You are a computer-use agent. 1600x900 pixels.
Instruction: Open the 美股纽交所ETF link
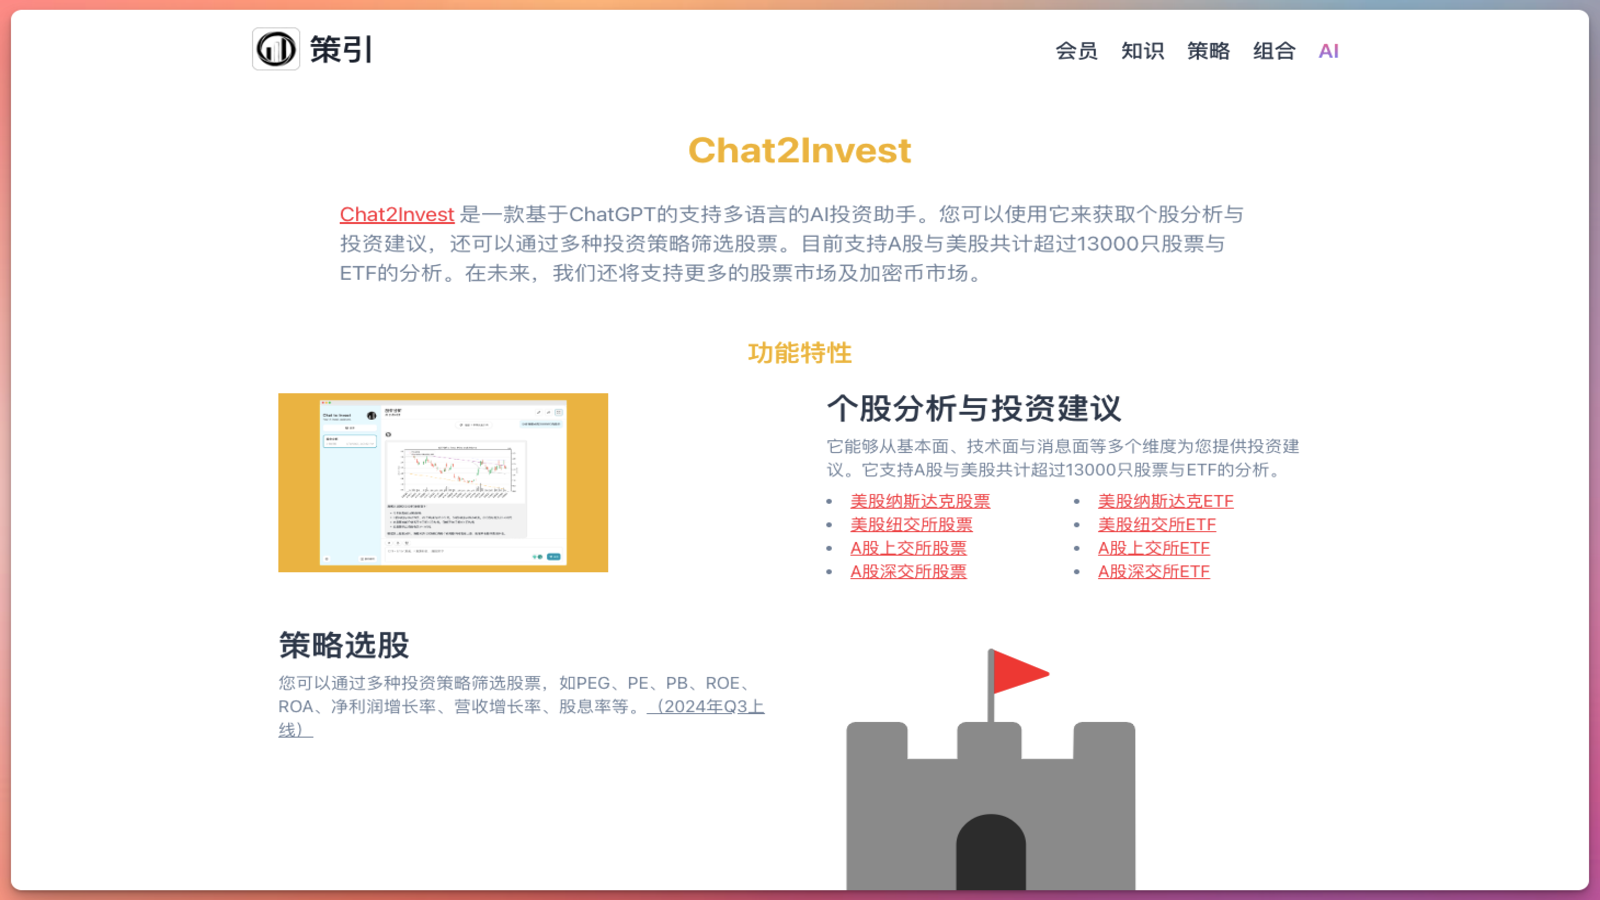coord(1155,524)
